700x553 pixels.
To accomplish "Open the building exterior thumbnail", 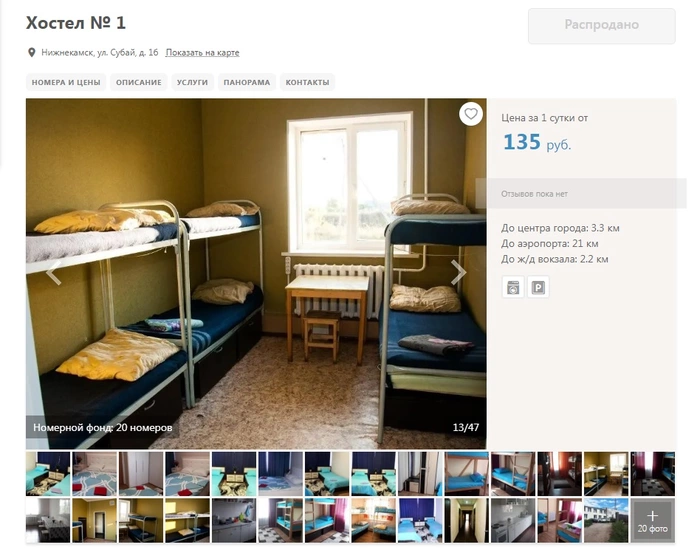I will click(606, 521).
